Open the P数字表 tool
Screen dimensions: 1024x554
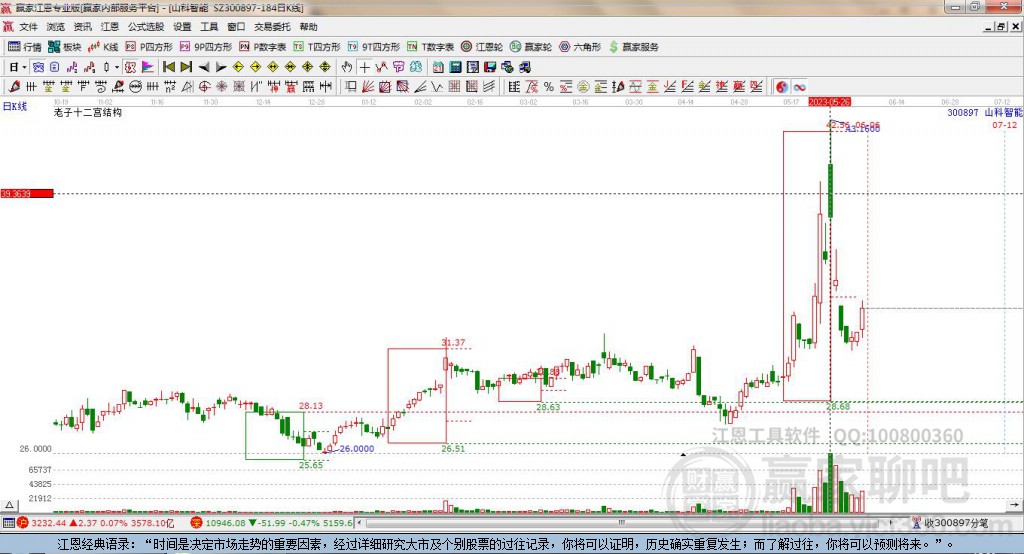pos(263,47)
